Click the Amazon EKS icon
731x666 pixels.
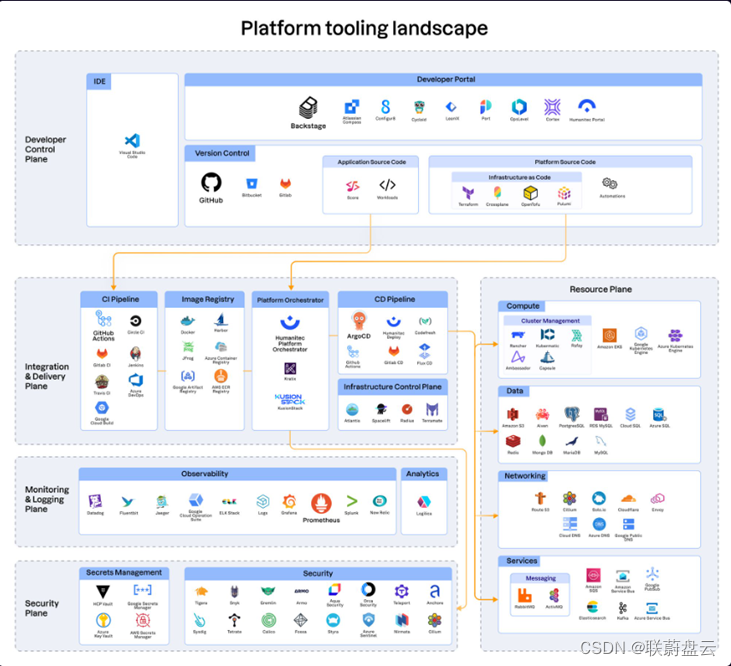610,335
